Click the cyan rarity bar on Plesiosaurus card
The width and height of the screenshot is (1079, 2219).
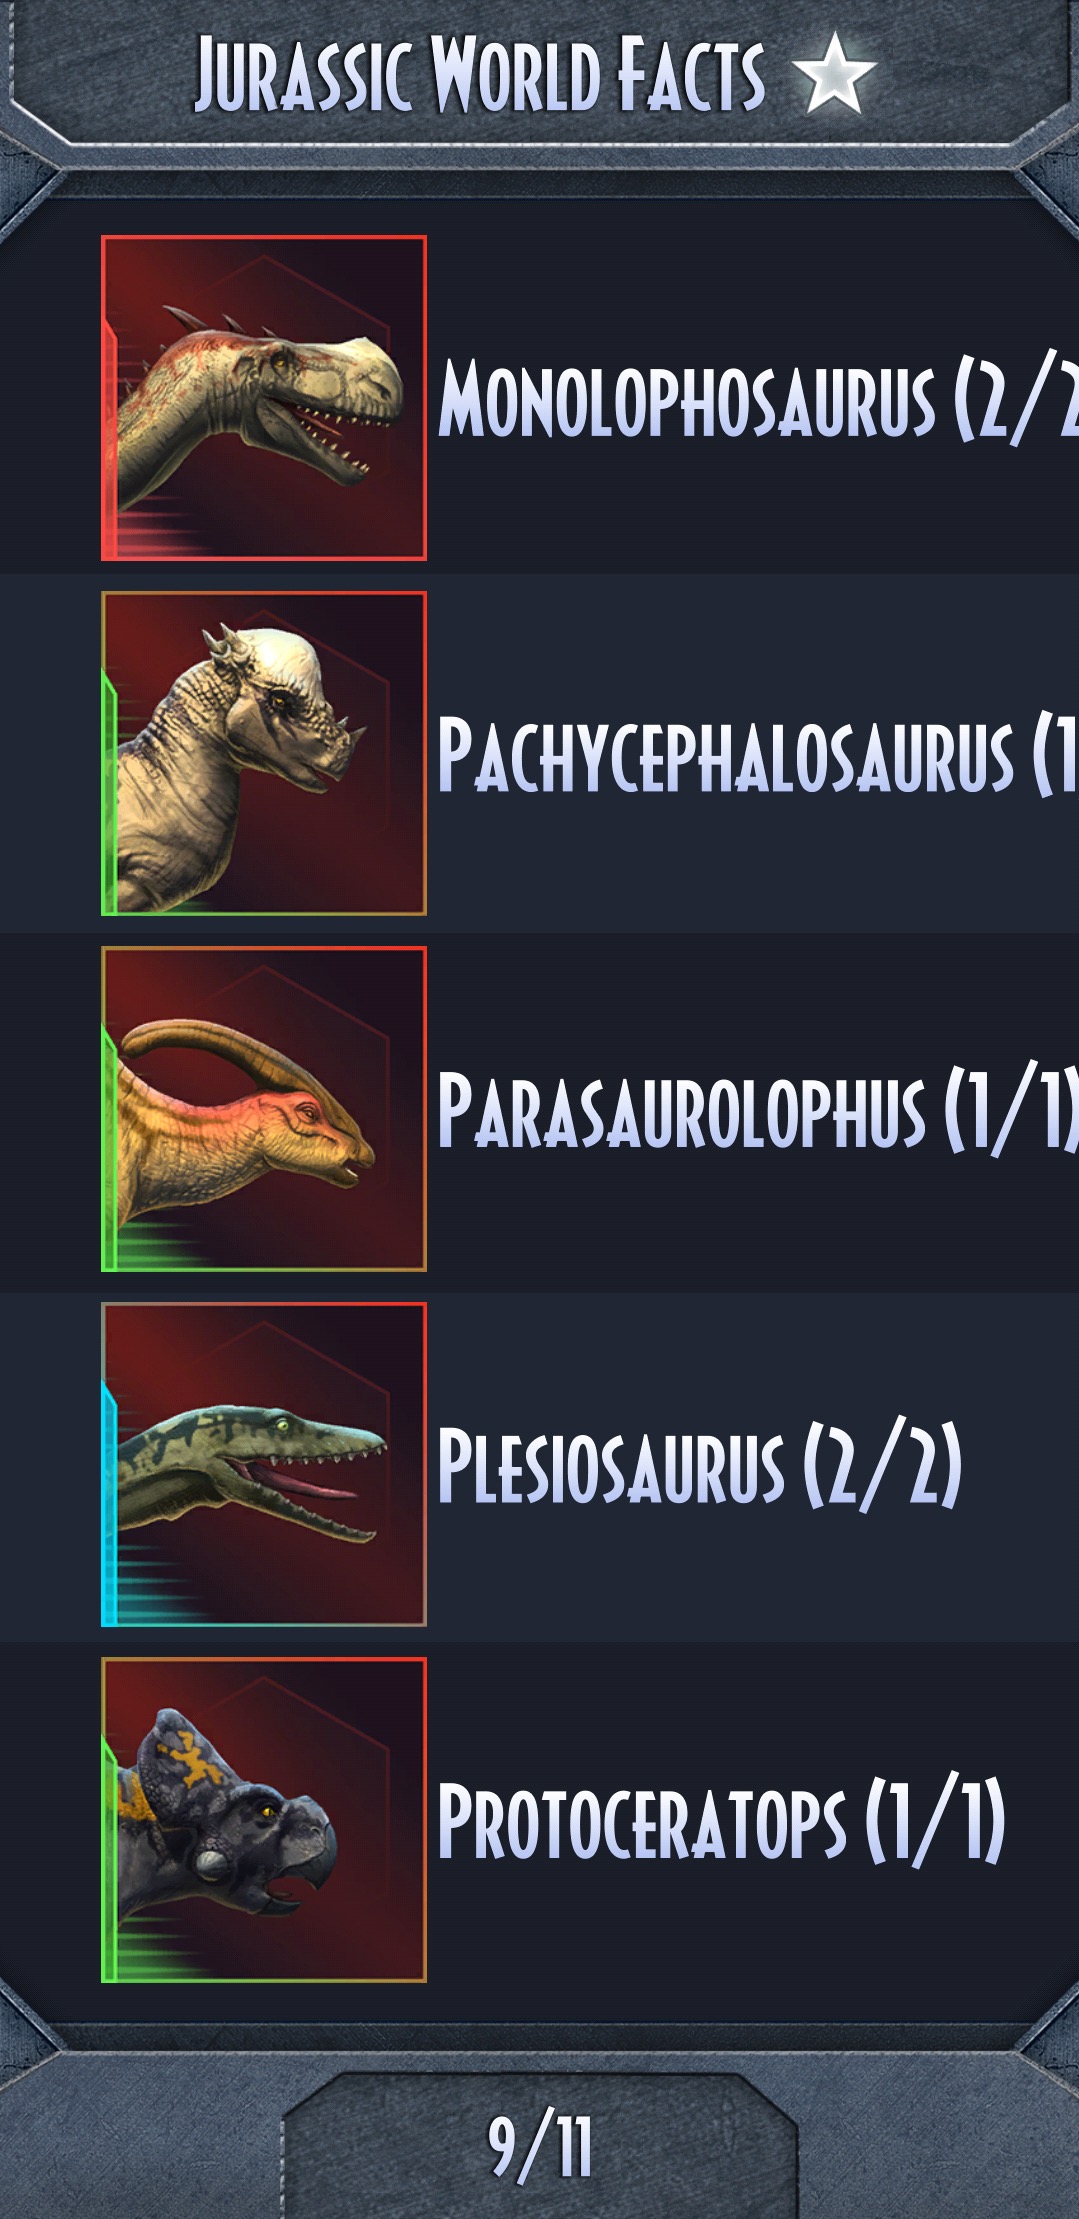[x=109, y=1504]
